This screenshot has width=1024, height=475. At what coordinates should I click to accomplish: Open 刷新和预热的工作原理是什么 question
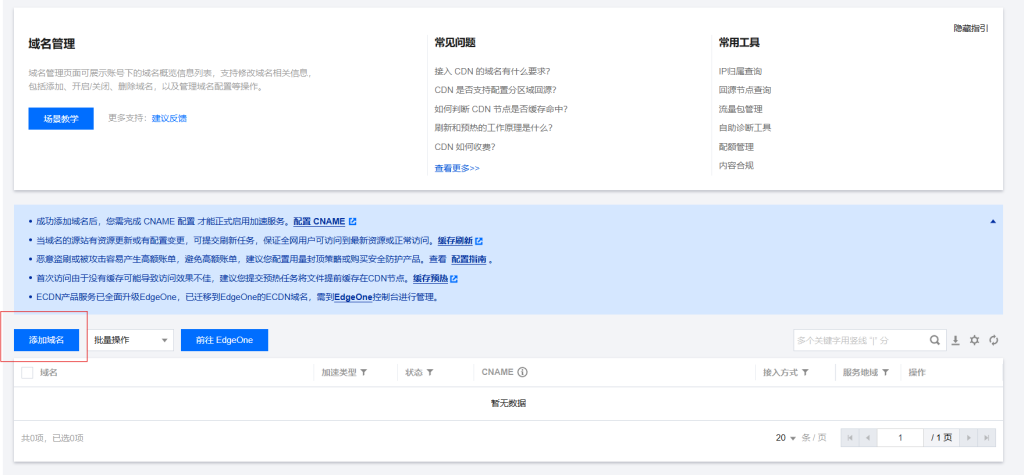pyautogui.click(x=494, y=127)
